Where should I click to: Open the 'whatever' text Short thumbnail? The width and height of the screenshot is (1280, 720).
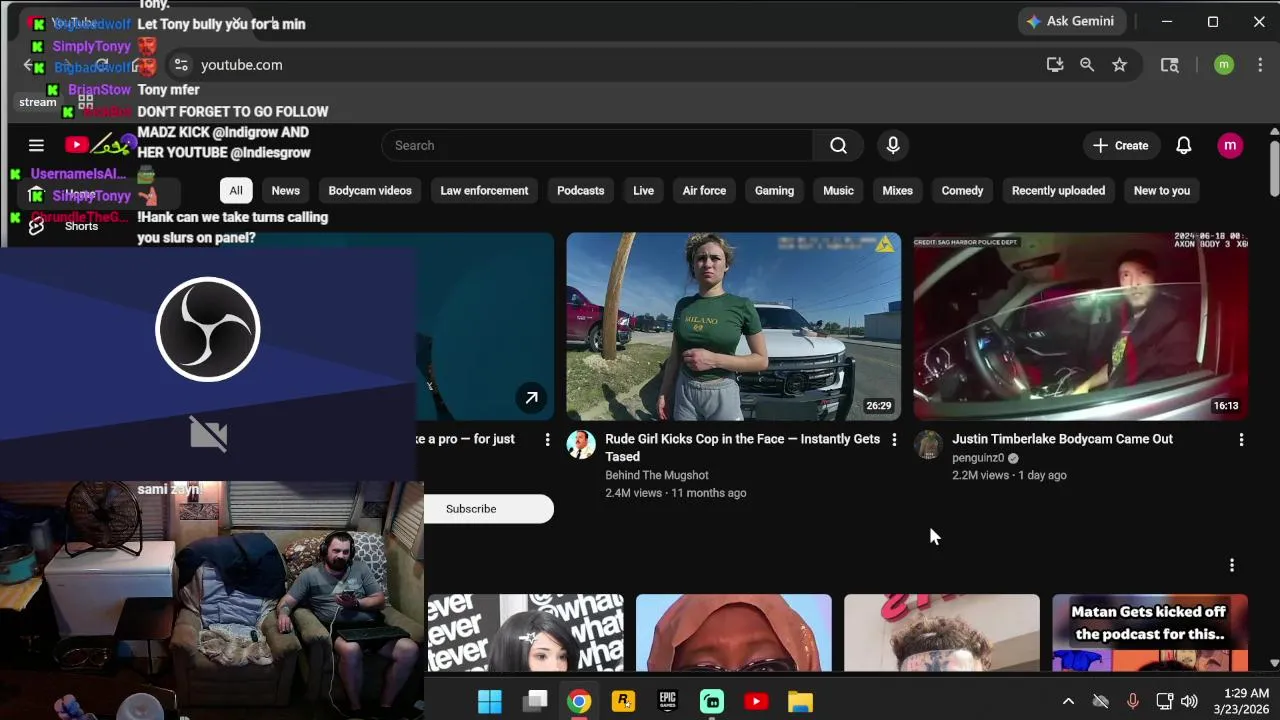(526, 633)
